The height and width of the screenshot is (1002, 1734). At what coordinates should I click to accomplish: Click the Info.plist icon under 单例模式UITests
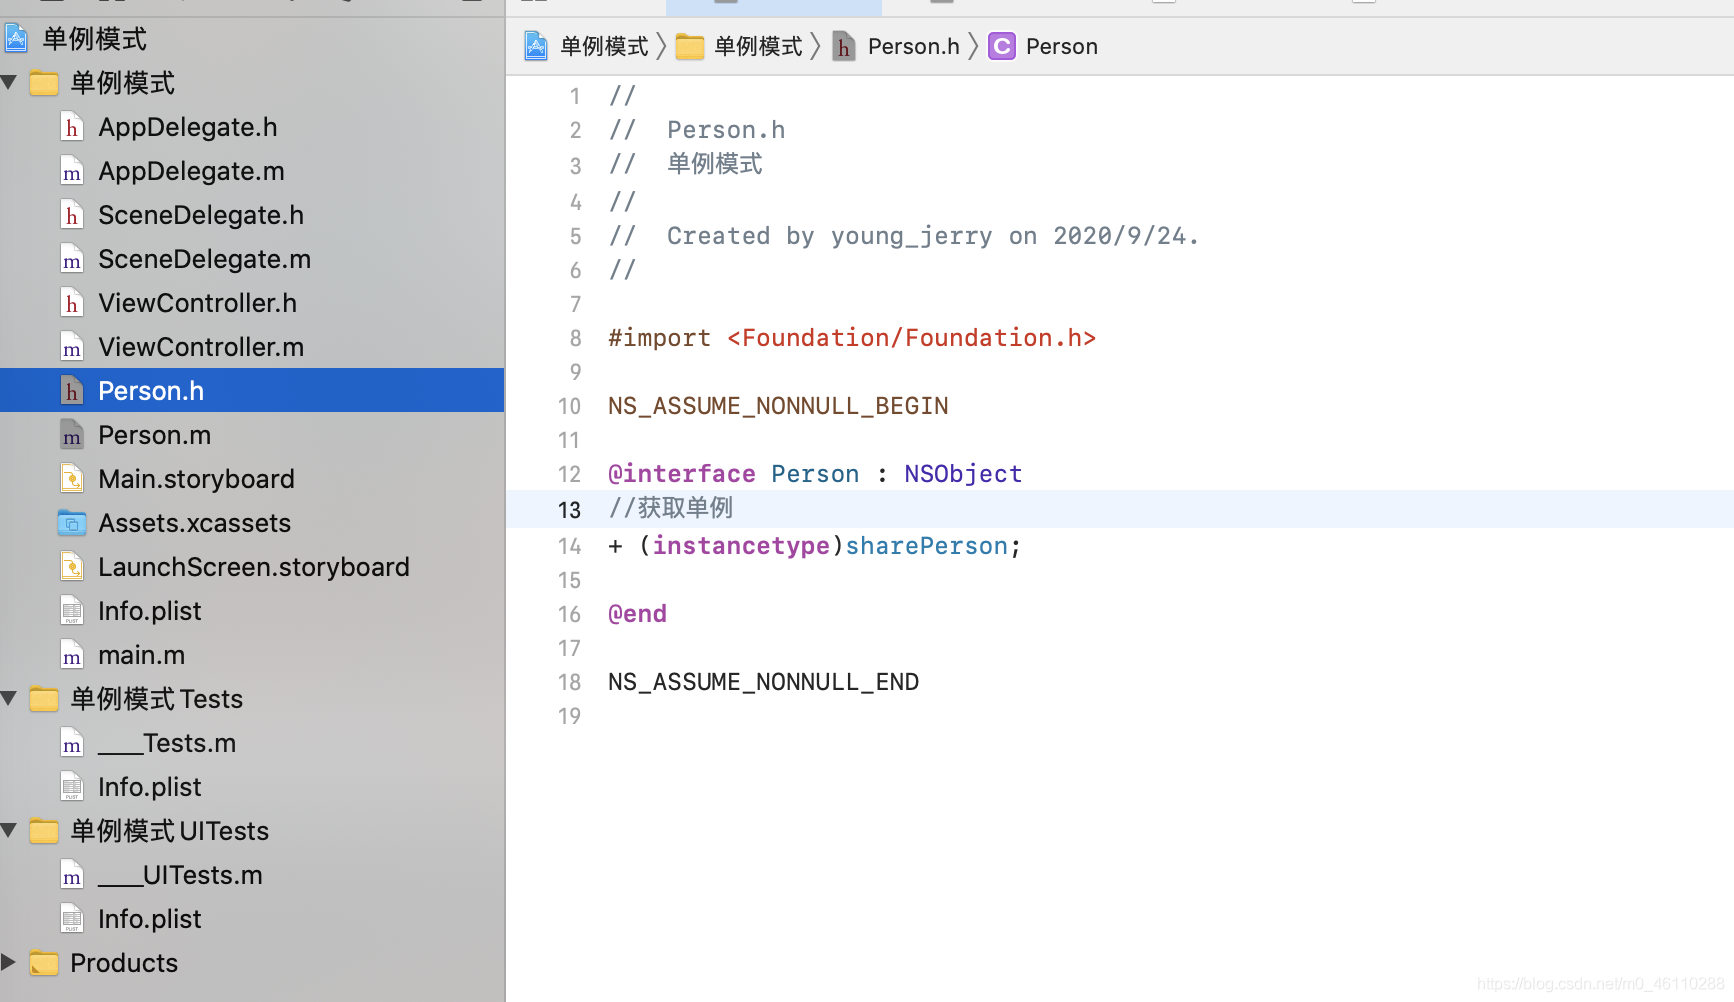click(72, 919)
